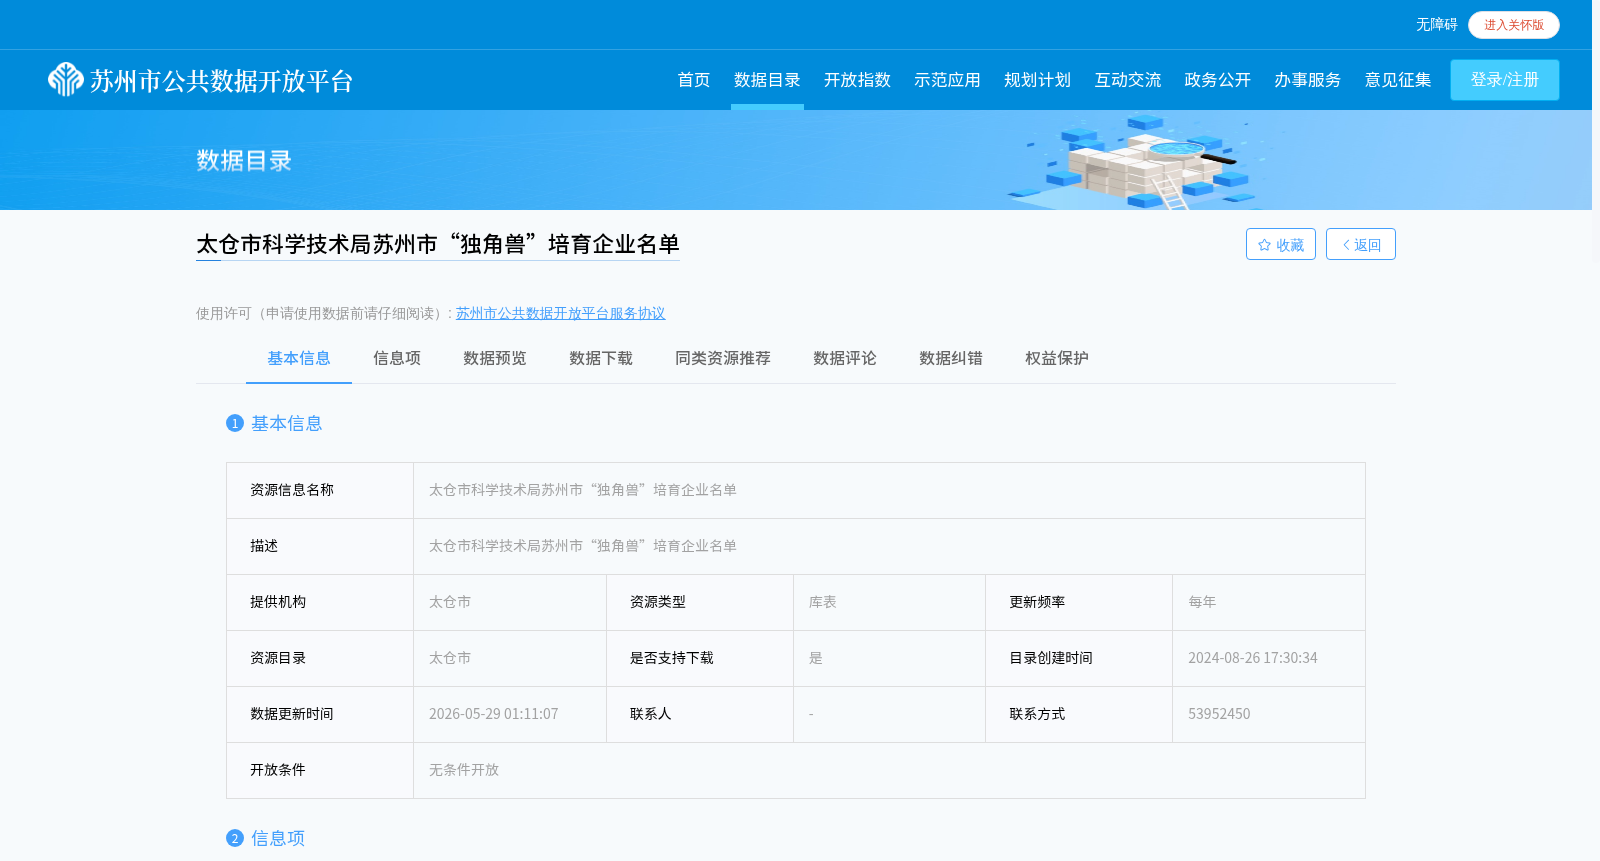Screen dimensions: 1600x861
Task: Click the 提供机构 label cell
Action: (x=320, y=602)
